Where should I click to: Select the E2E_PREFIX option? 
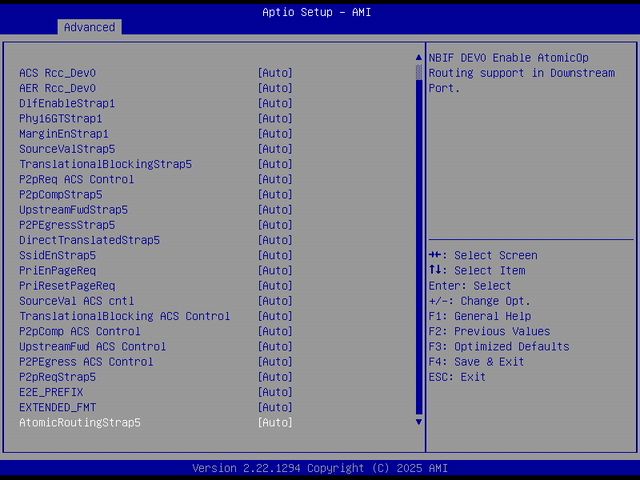pyautogui.click(x=51, y=392)
